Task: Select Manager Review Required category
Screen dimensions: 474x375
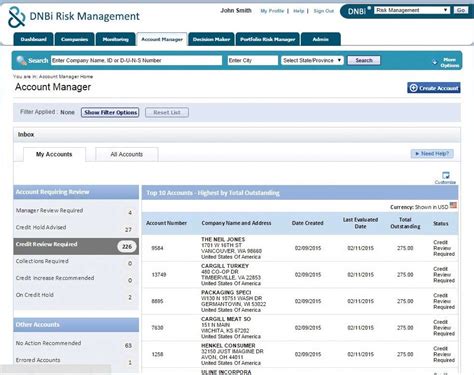Action: [x=76, y=211]
